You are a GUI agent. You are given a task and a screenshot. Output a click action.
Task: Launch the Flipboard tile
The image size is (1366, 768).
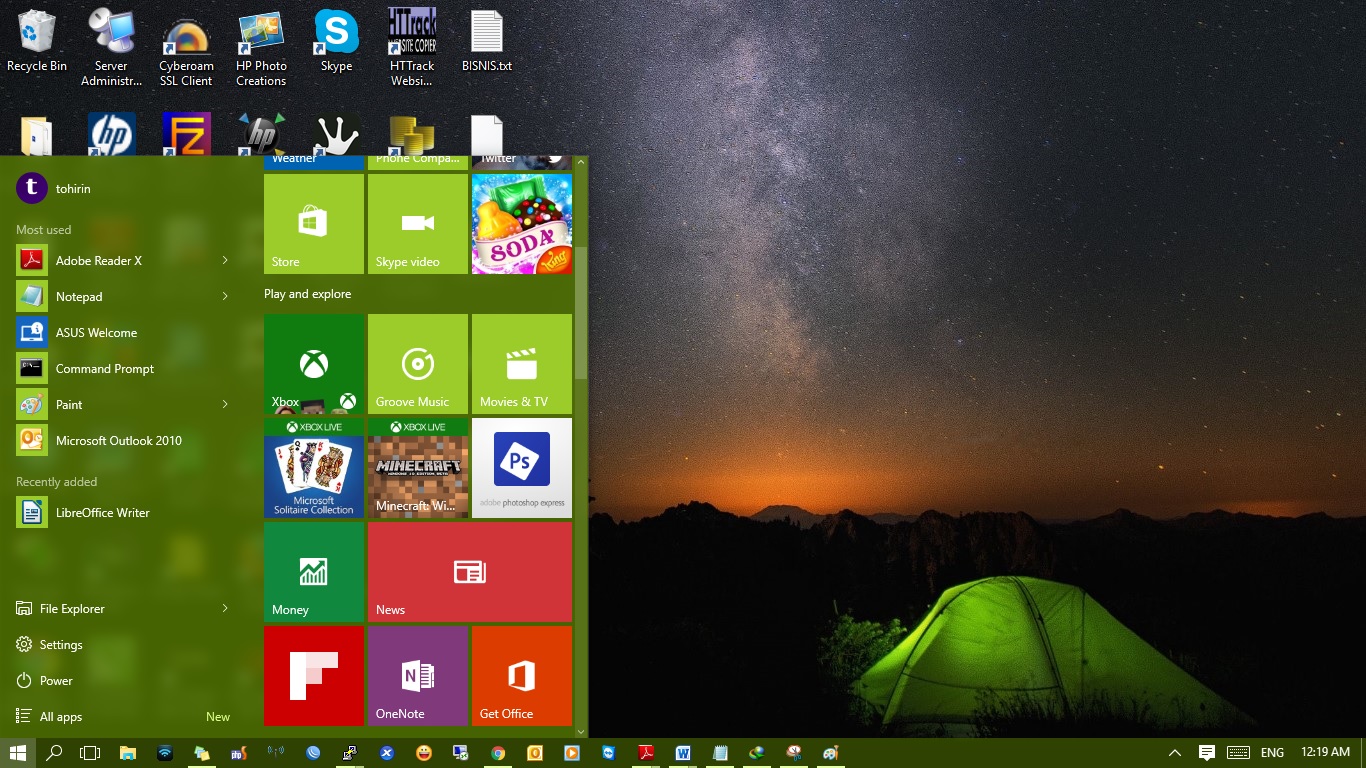(x=314, y=676)
